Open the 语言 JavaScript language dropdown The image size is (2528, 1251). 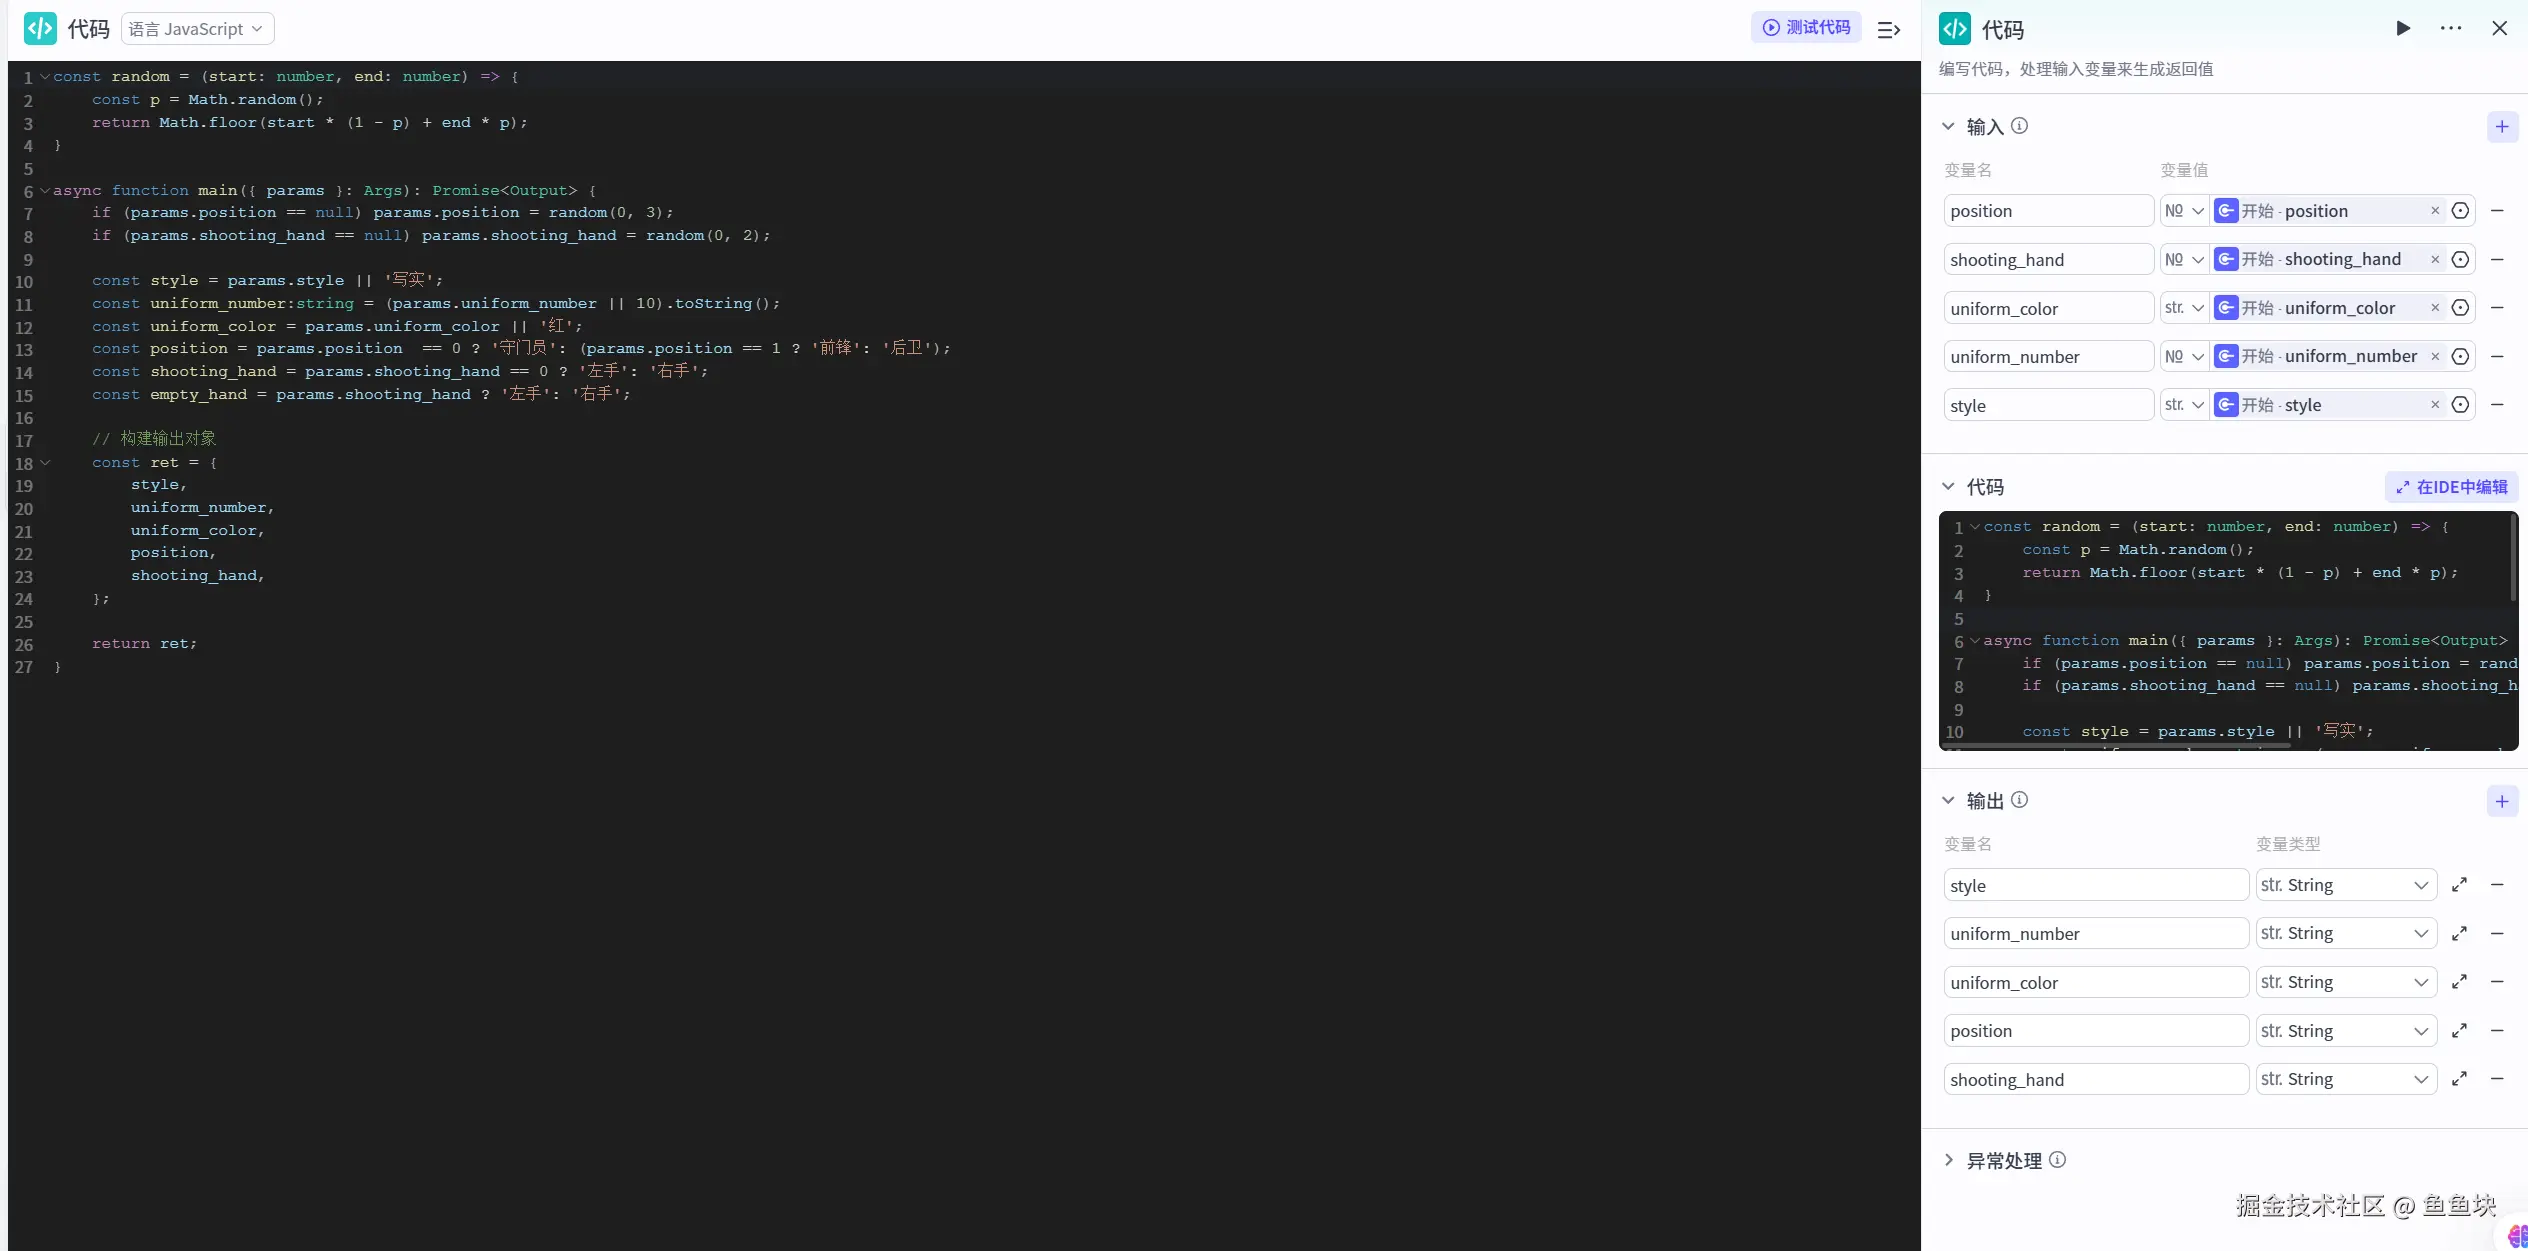pos(197,29)
